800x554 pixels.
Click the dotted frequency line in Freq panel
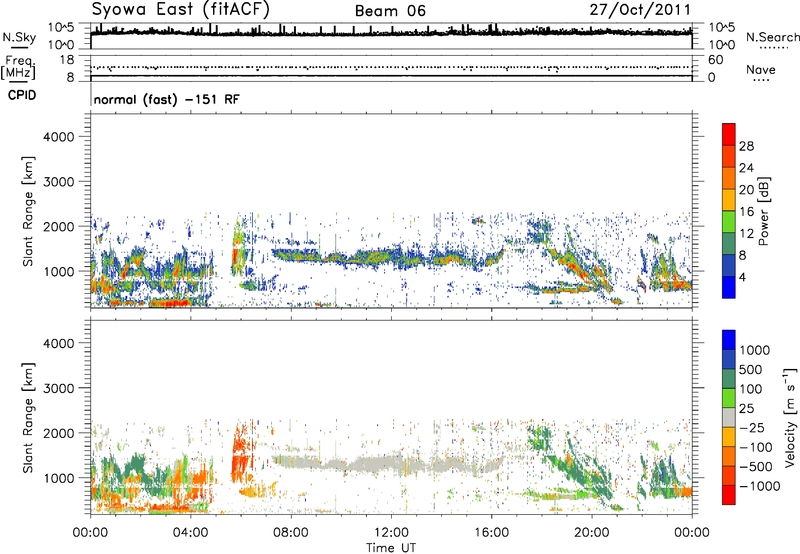point(391,67)
